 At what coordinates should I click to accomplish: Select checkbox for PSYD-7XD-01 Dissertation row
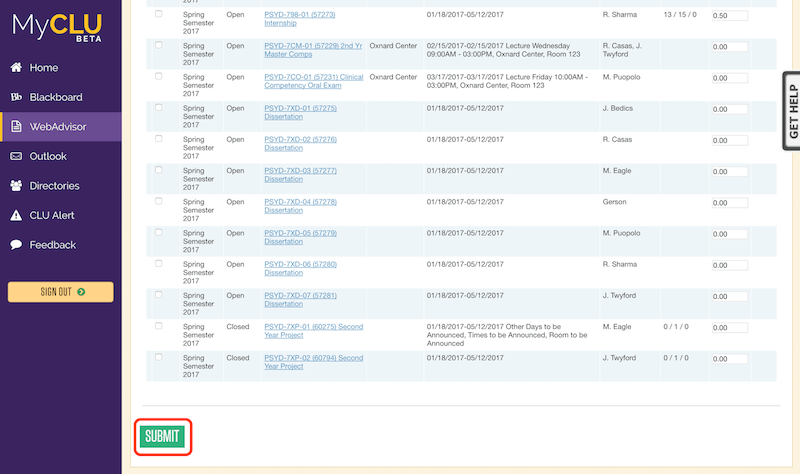click(x=159, y=107)
